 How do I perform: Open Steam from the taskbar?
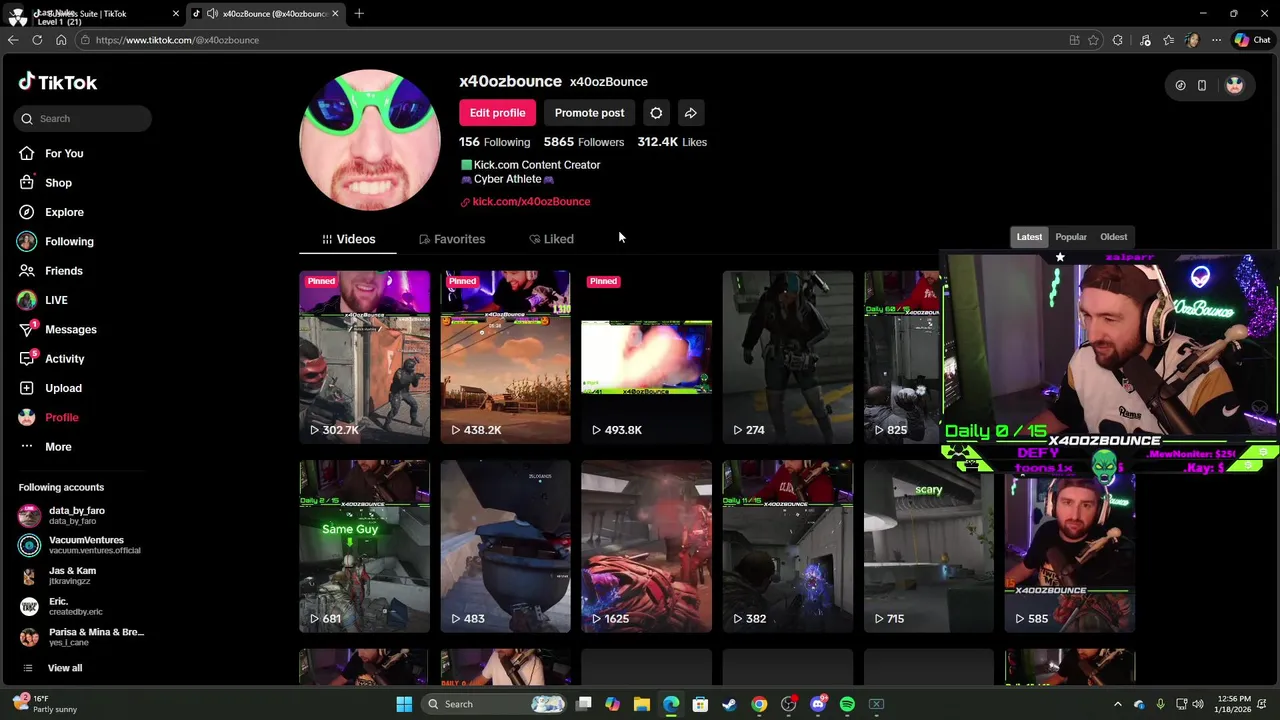click(729, 704)
